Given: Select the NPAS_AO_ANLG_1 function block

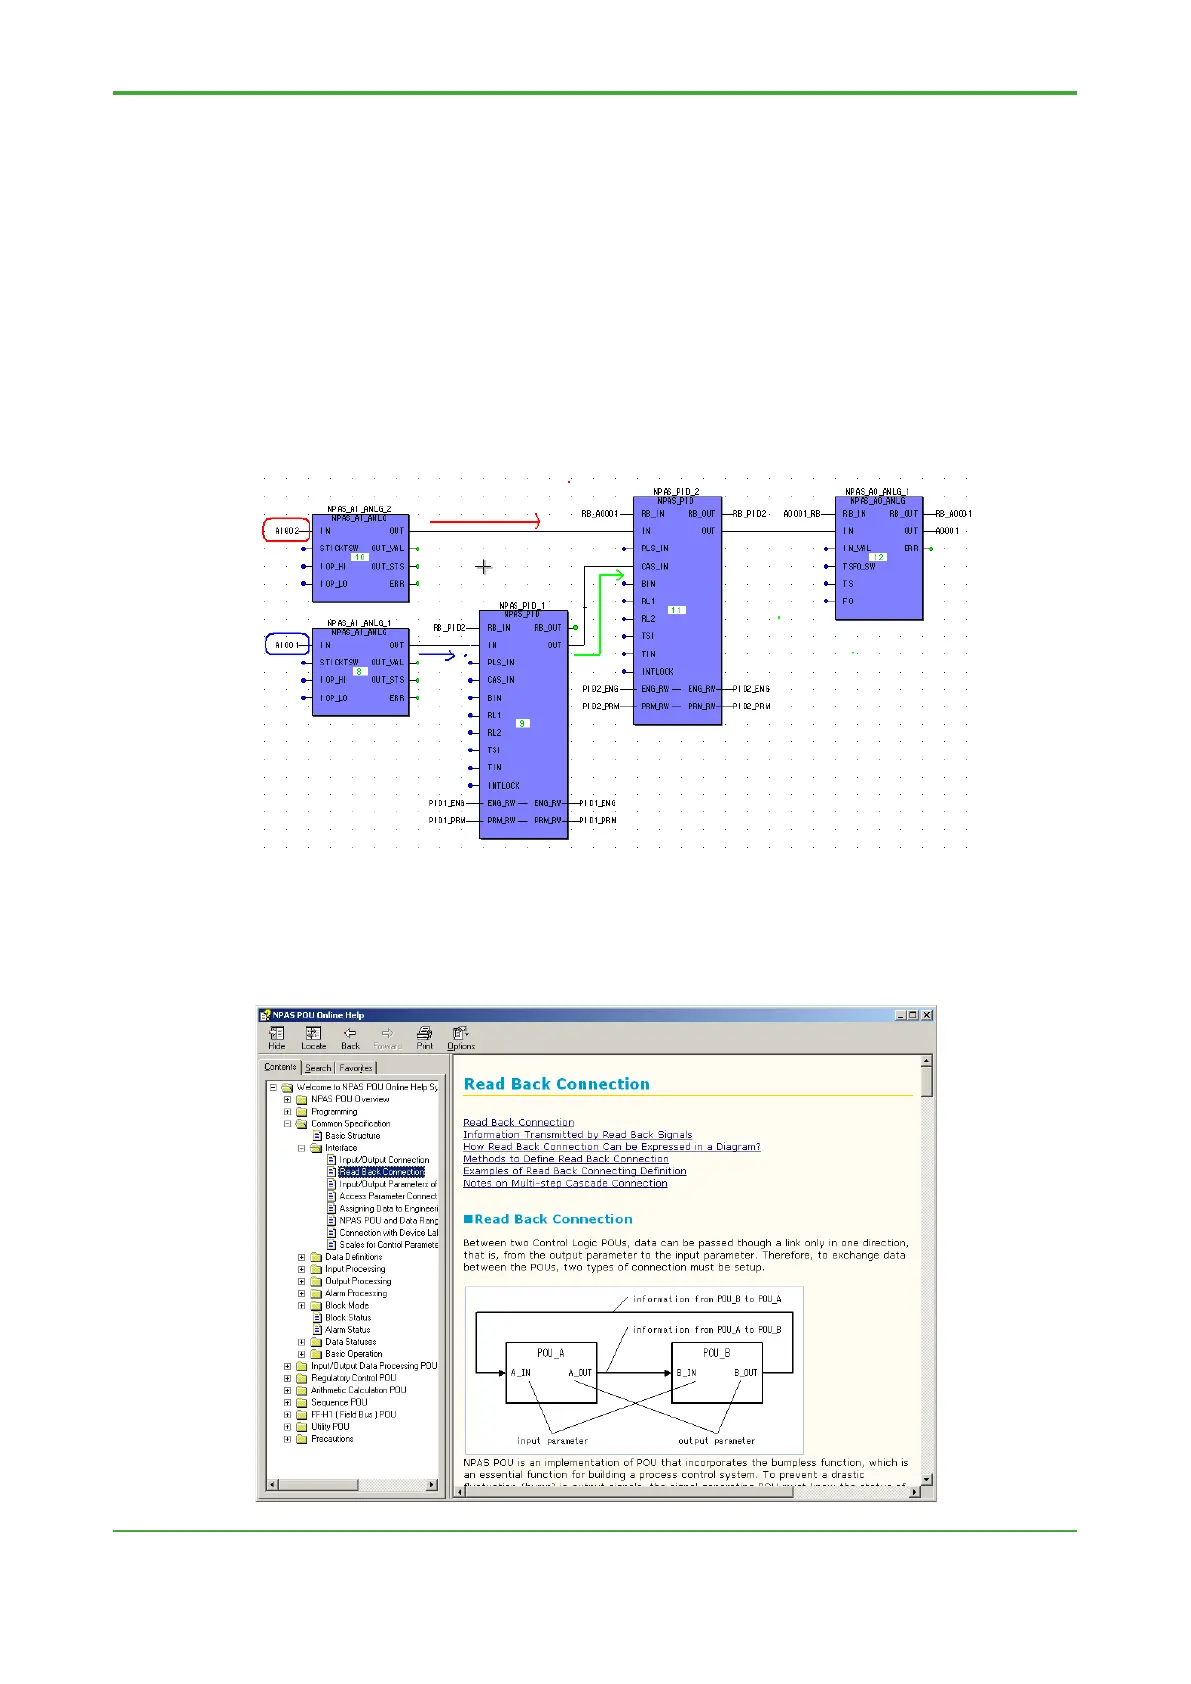Looking at the screenshot, I should tap(879, 558).
